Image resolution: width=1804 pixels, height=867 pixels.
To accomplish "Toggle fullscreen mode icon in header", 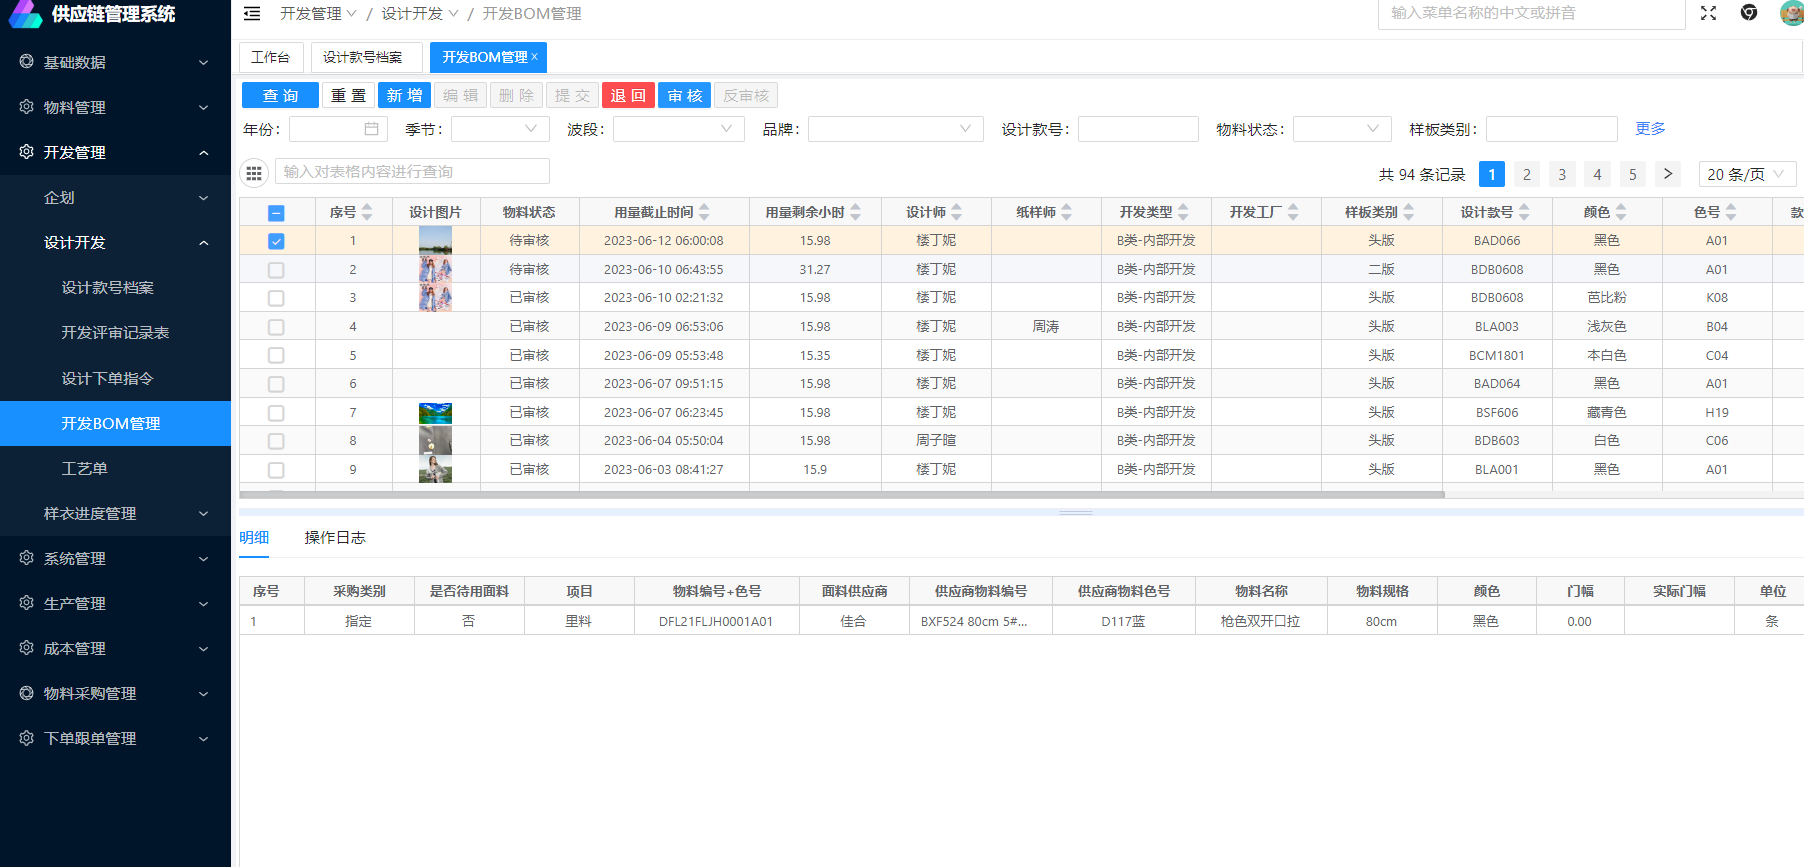I will point(1708,13).
